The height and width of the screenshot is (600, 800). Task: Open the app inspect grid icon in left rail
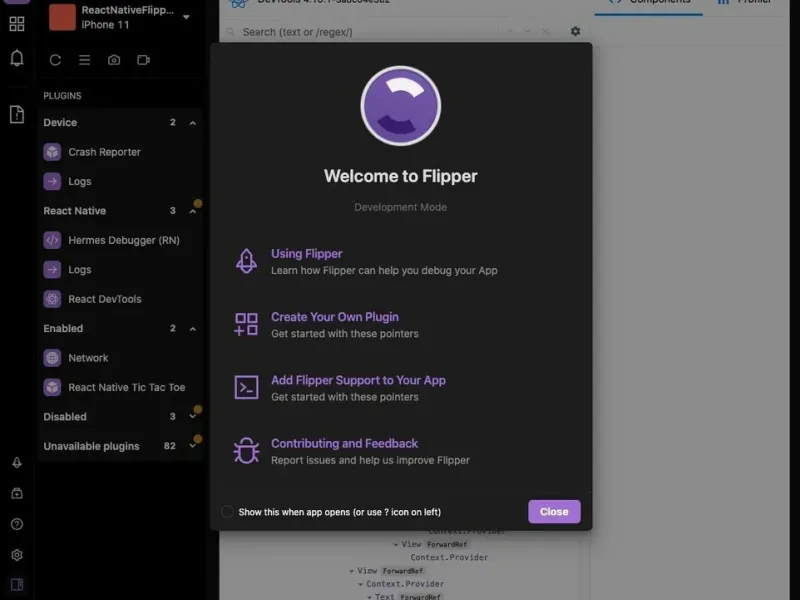tap(17, 23)
